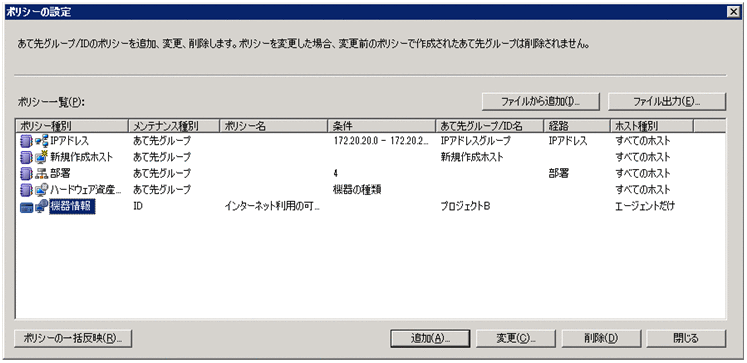Viewport: 747px width, 363px height.
Task: Click the IPアドレスグループ cell
Action: (476, 141)
